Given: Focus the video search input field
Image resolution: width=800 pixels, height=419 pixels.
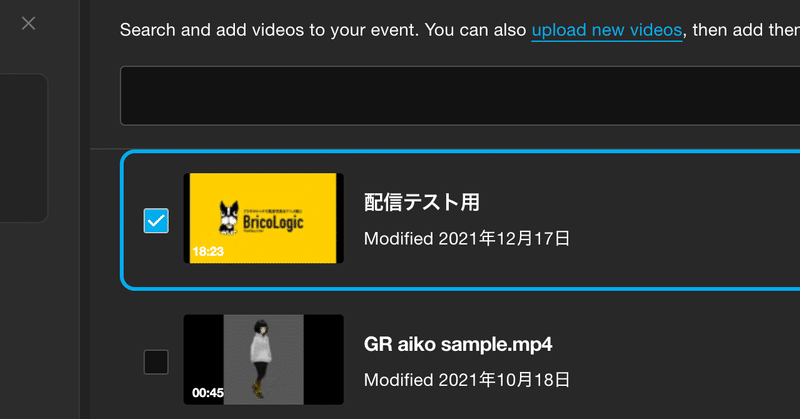Looking at the screenshot, I should (460, 95).
